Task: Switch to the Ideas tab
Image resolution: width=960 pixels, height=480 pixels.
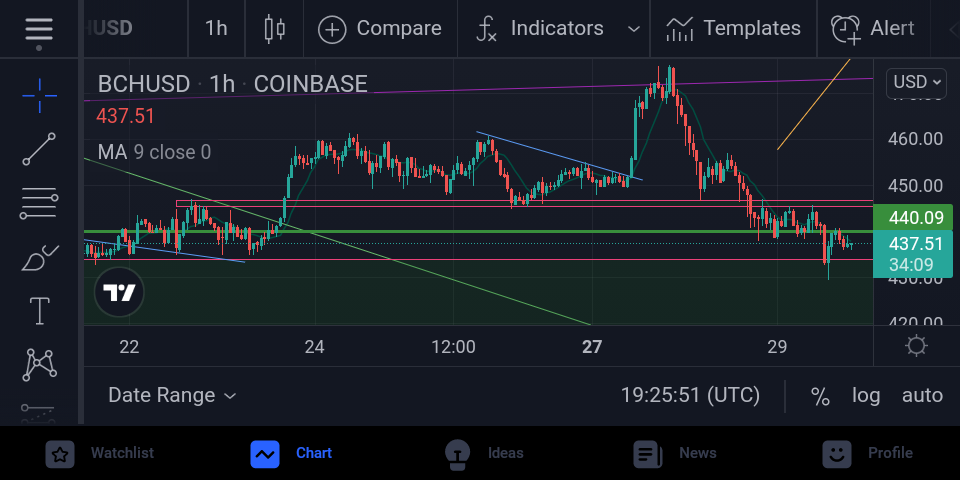Action: pos(484,454)
